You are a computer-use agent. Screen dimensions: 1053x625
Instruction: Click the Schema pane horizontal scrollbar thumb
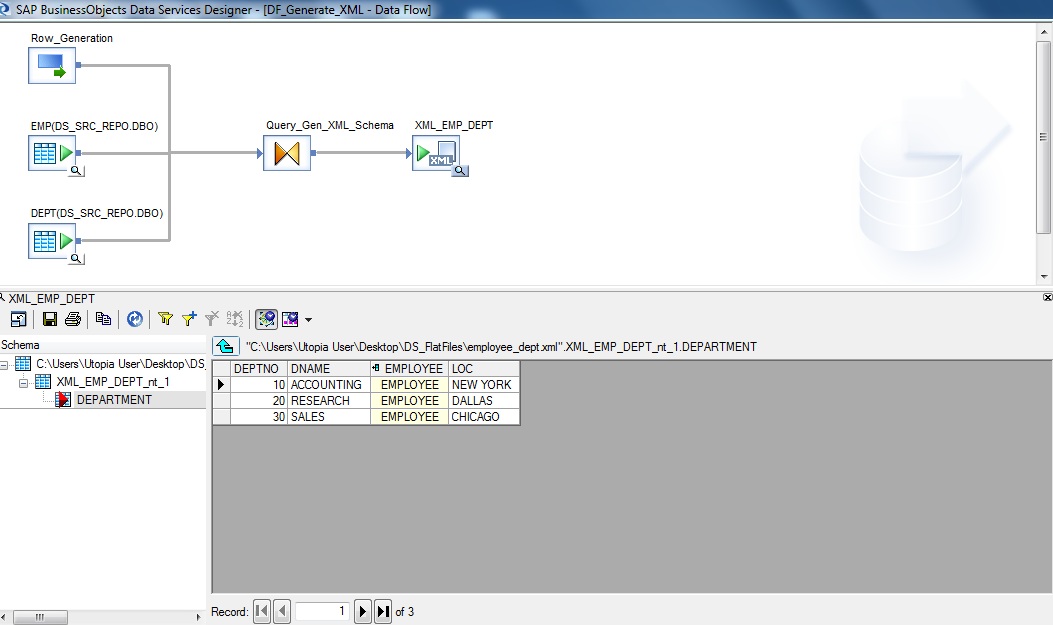click(40, 617)
